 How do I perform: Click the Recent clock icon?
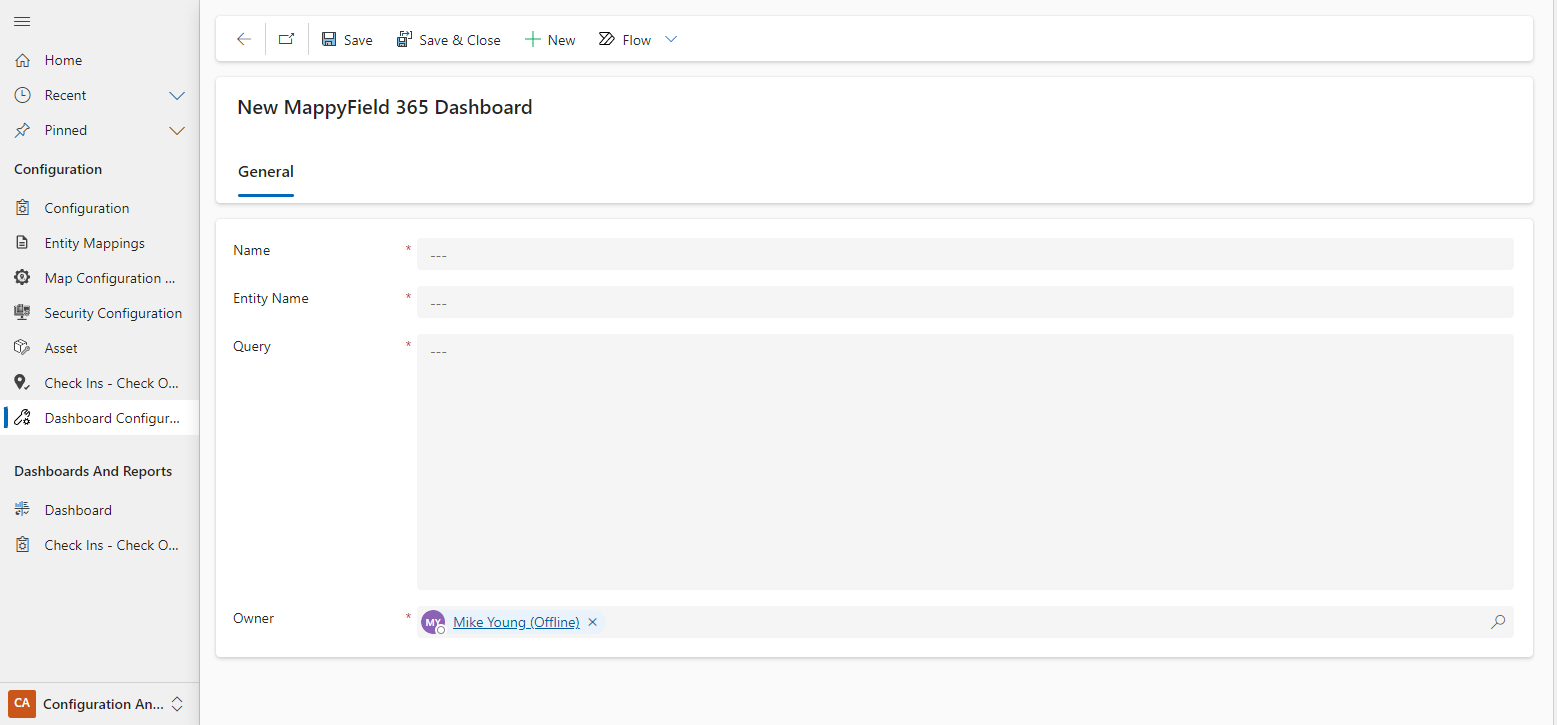pyautogui.click(x=22, y=95)
